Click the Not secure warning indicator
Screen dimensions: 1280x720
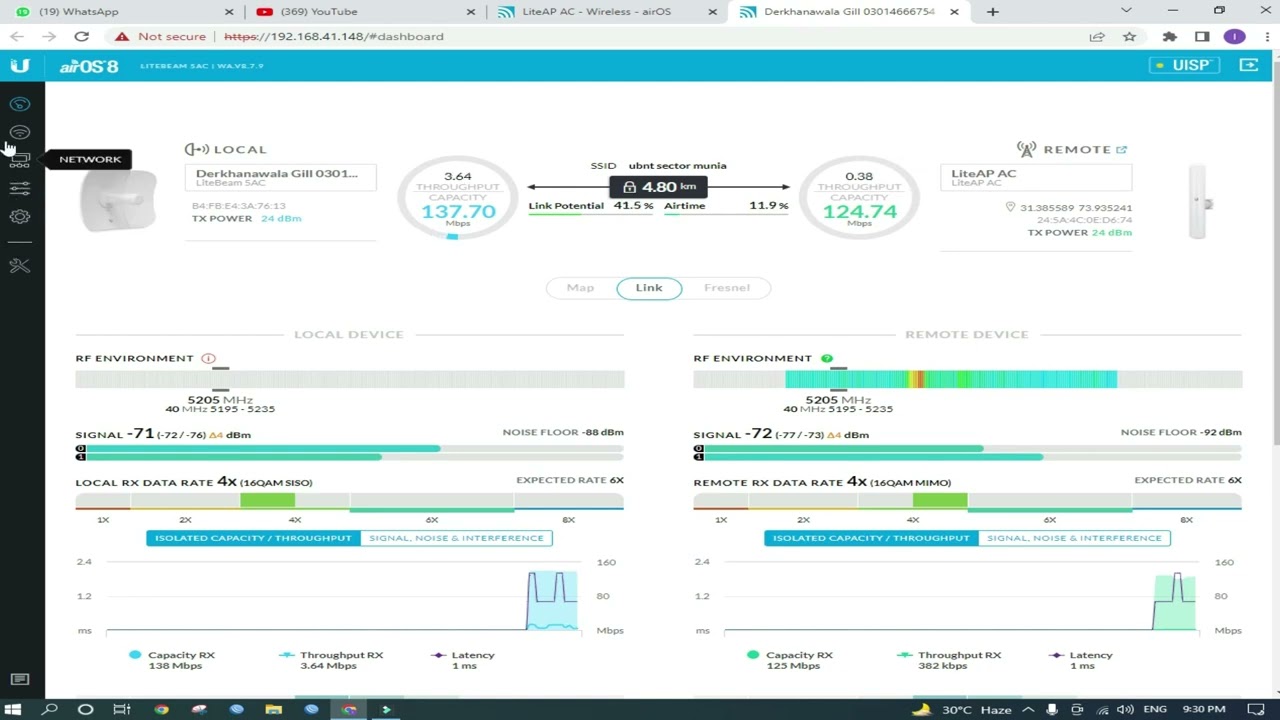pyautogui.click(x=160, y=36)
